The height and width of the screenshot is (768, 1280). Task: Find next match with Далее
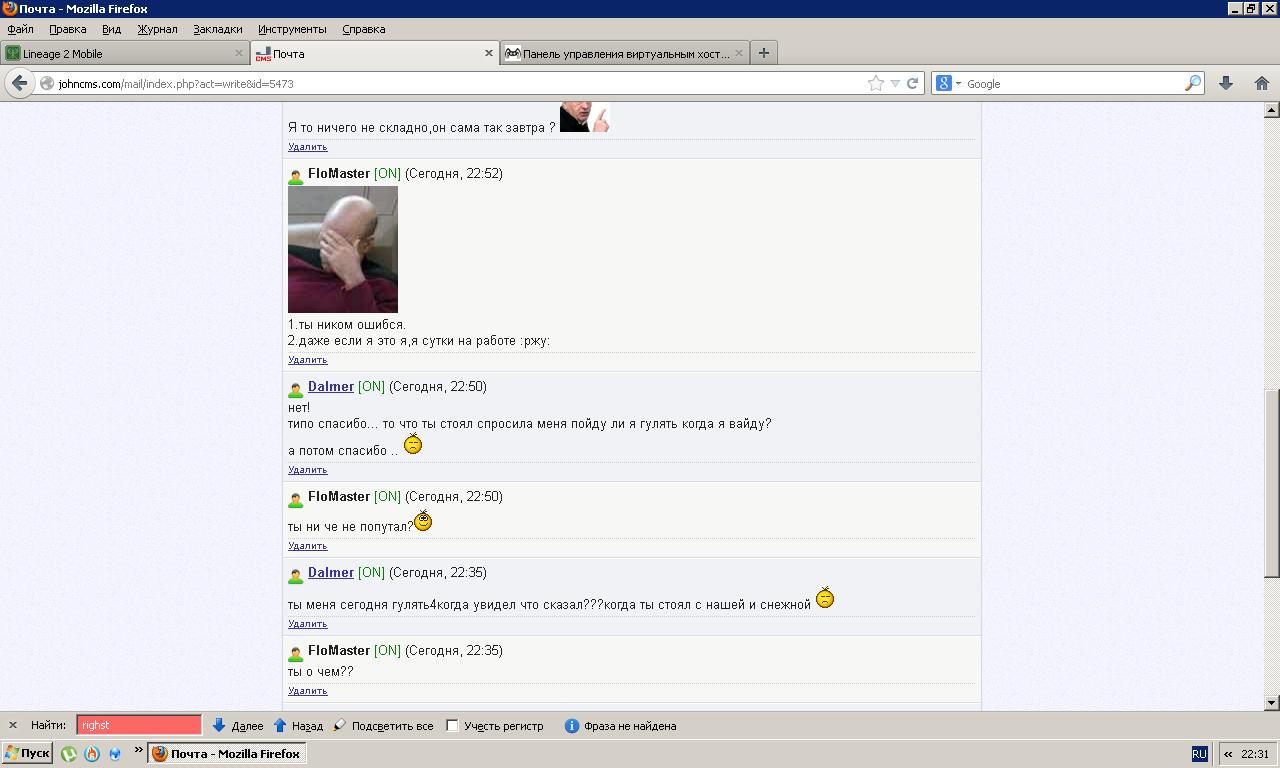tap(238, 726)
